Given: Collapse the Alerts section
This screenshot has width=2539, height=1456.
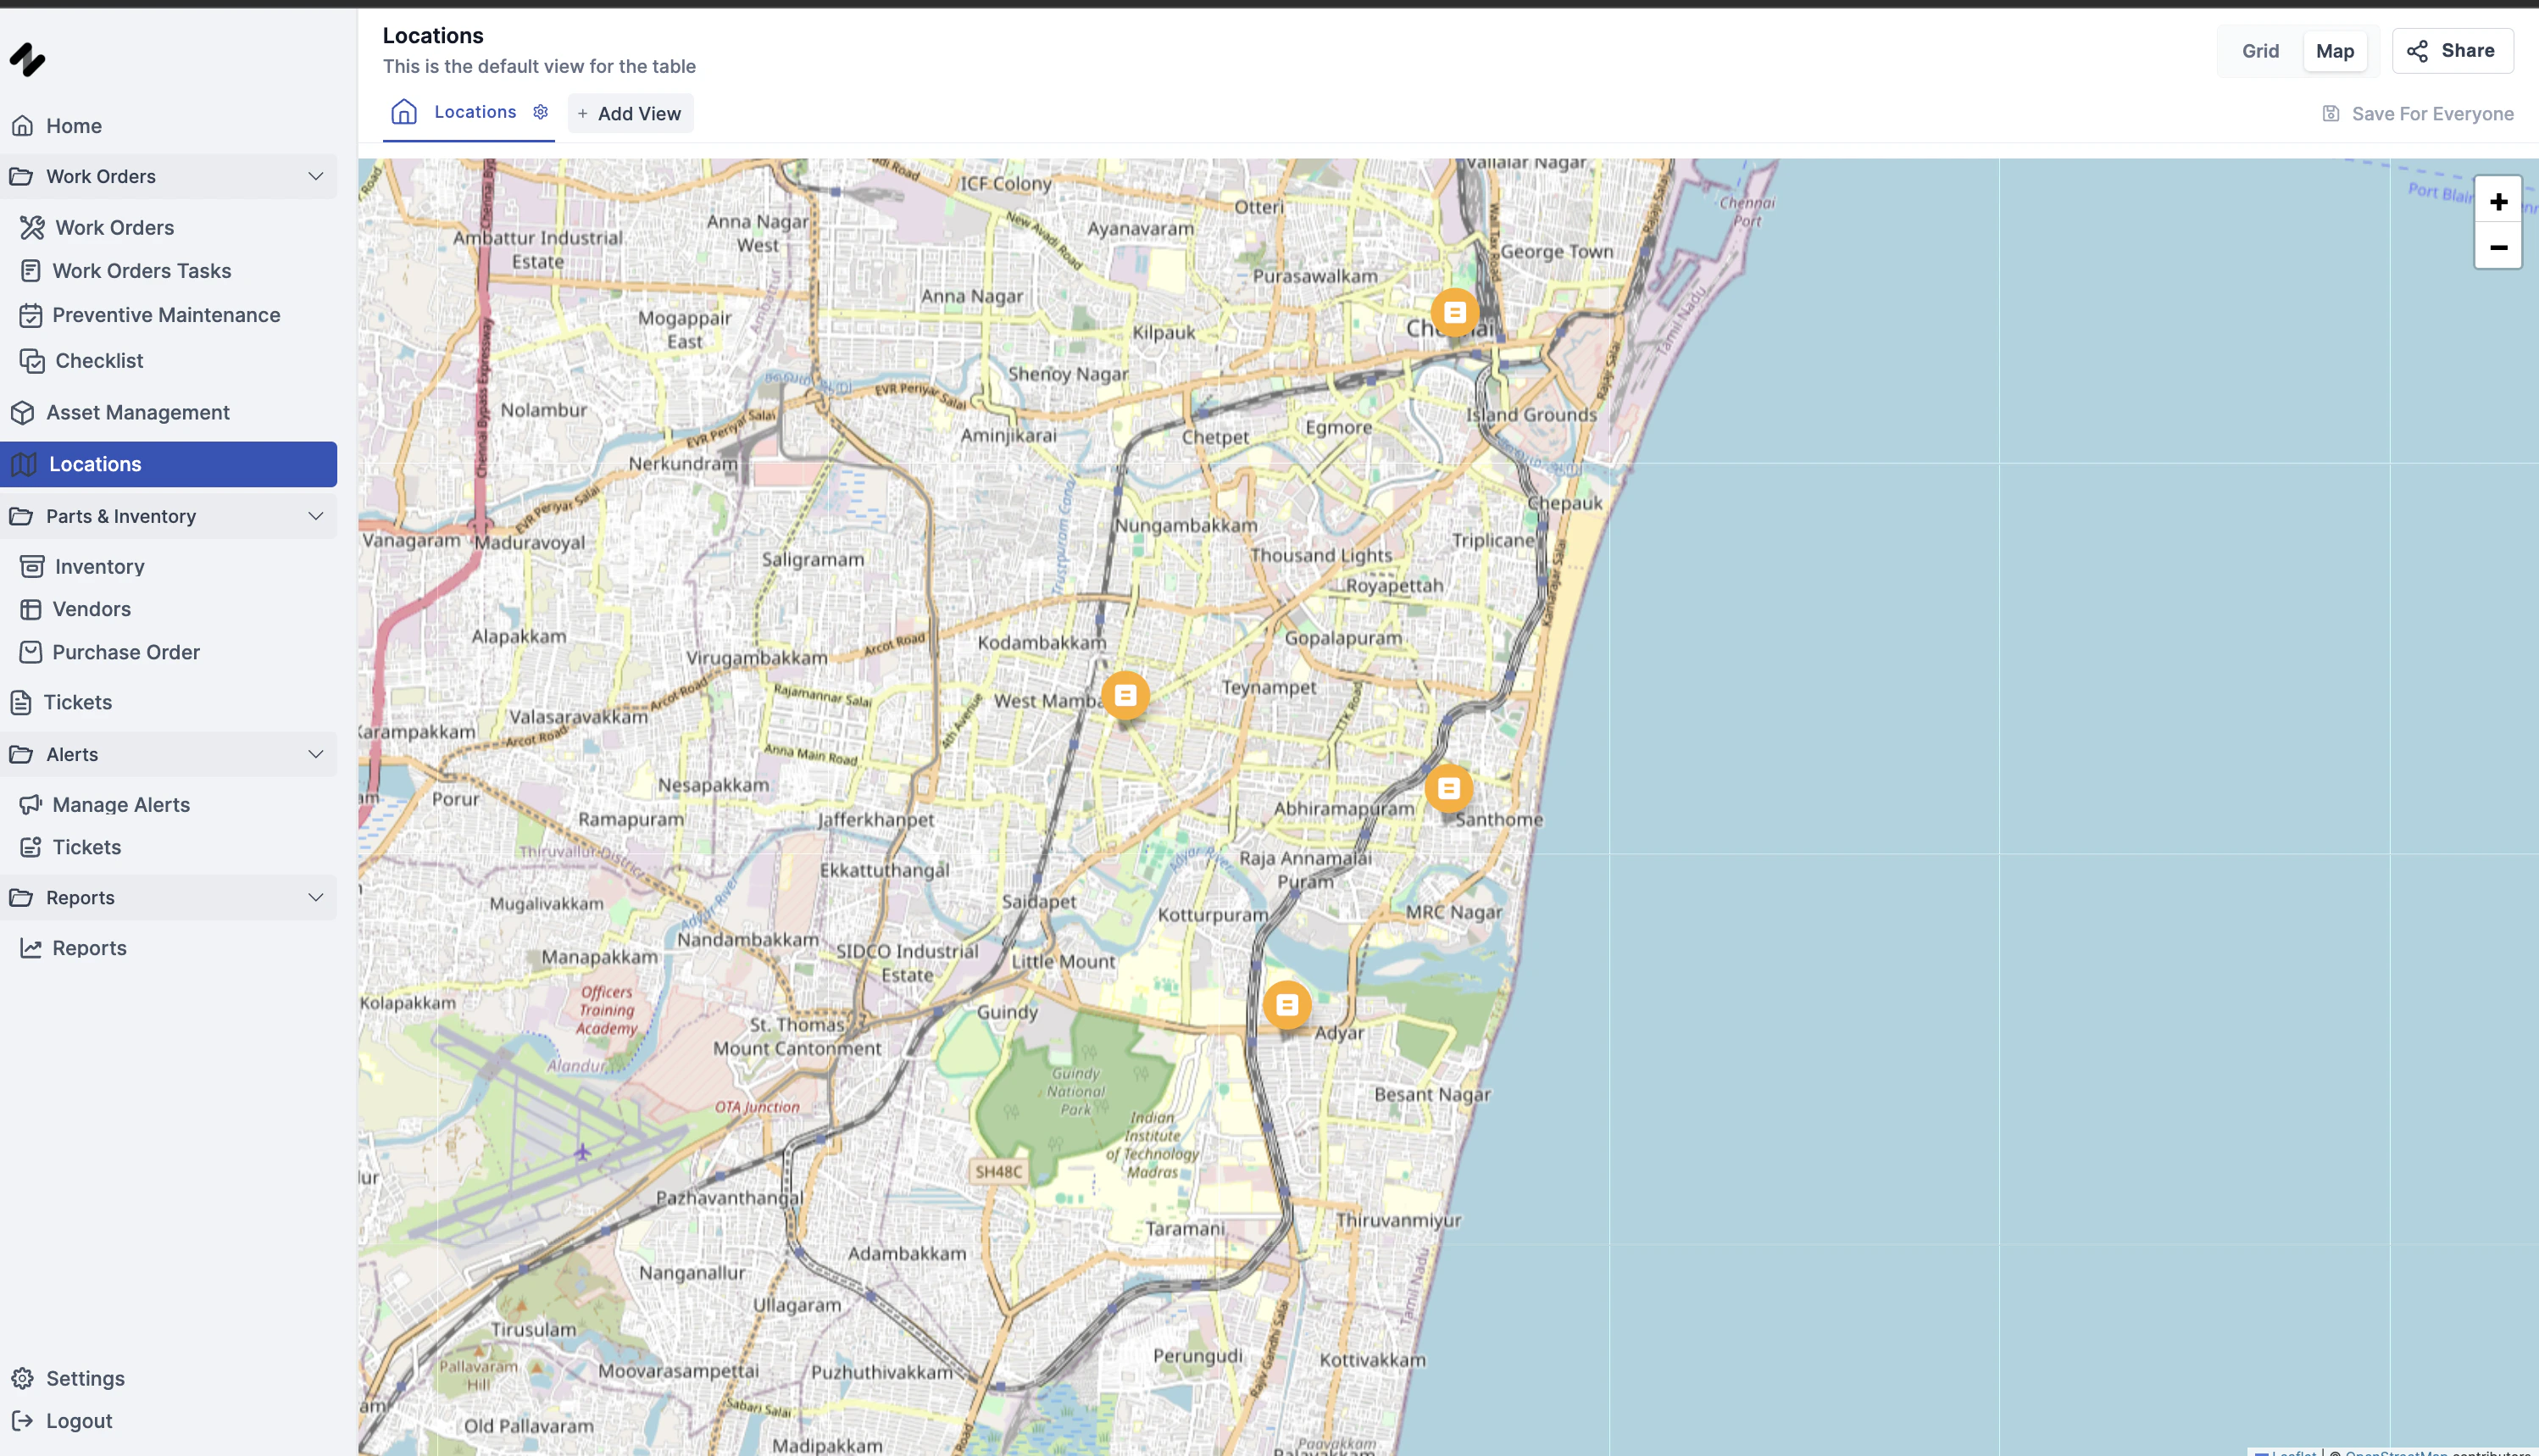Looking at the screenshot, I should pos(315,753).
